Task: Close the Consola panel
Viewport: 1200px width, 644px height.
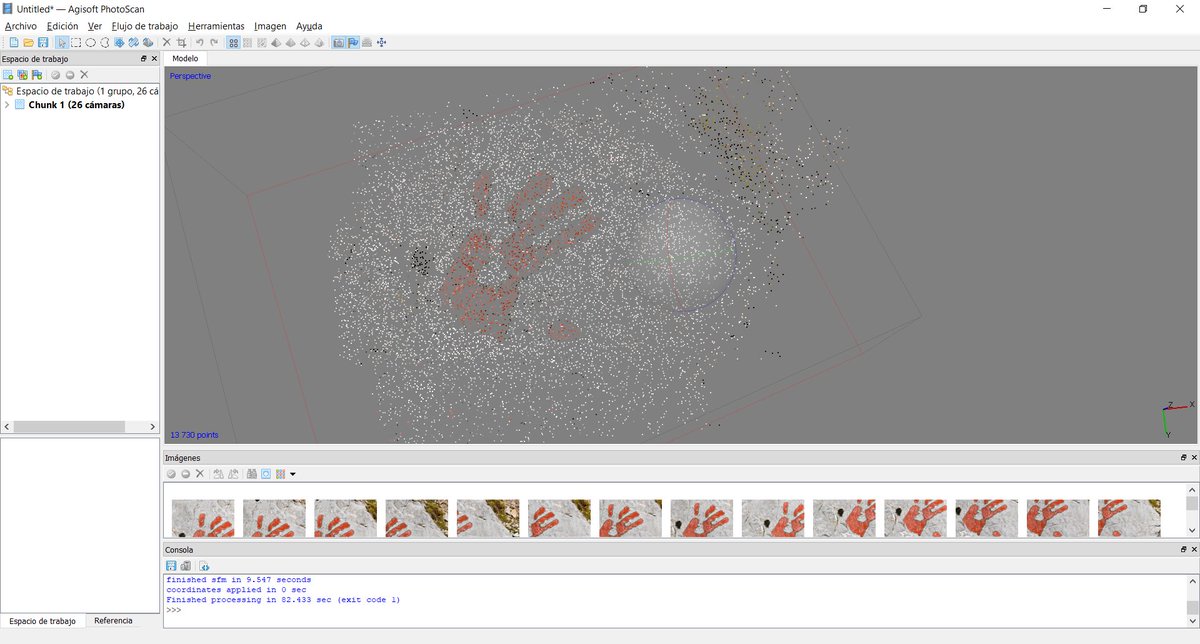Action: (x=1194, y=550)
